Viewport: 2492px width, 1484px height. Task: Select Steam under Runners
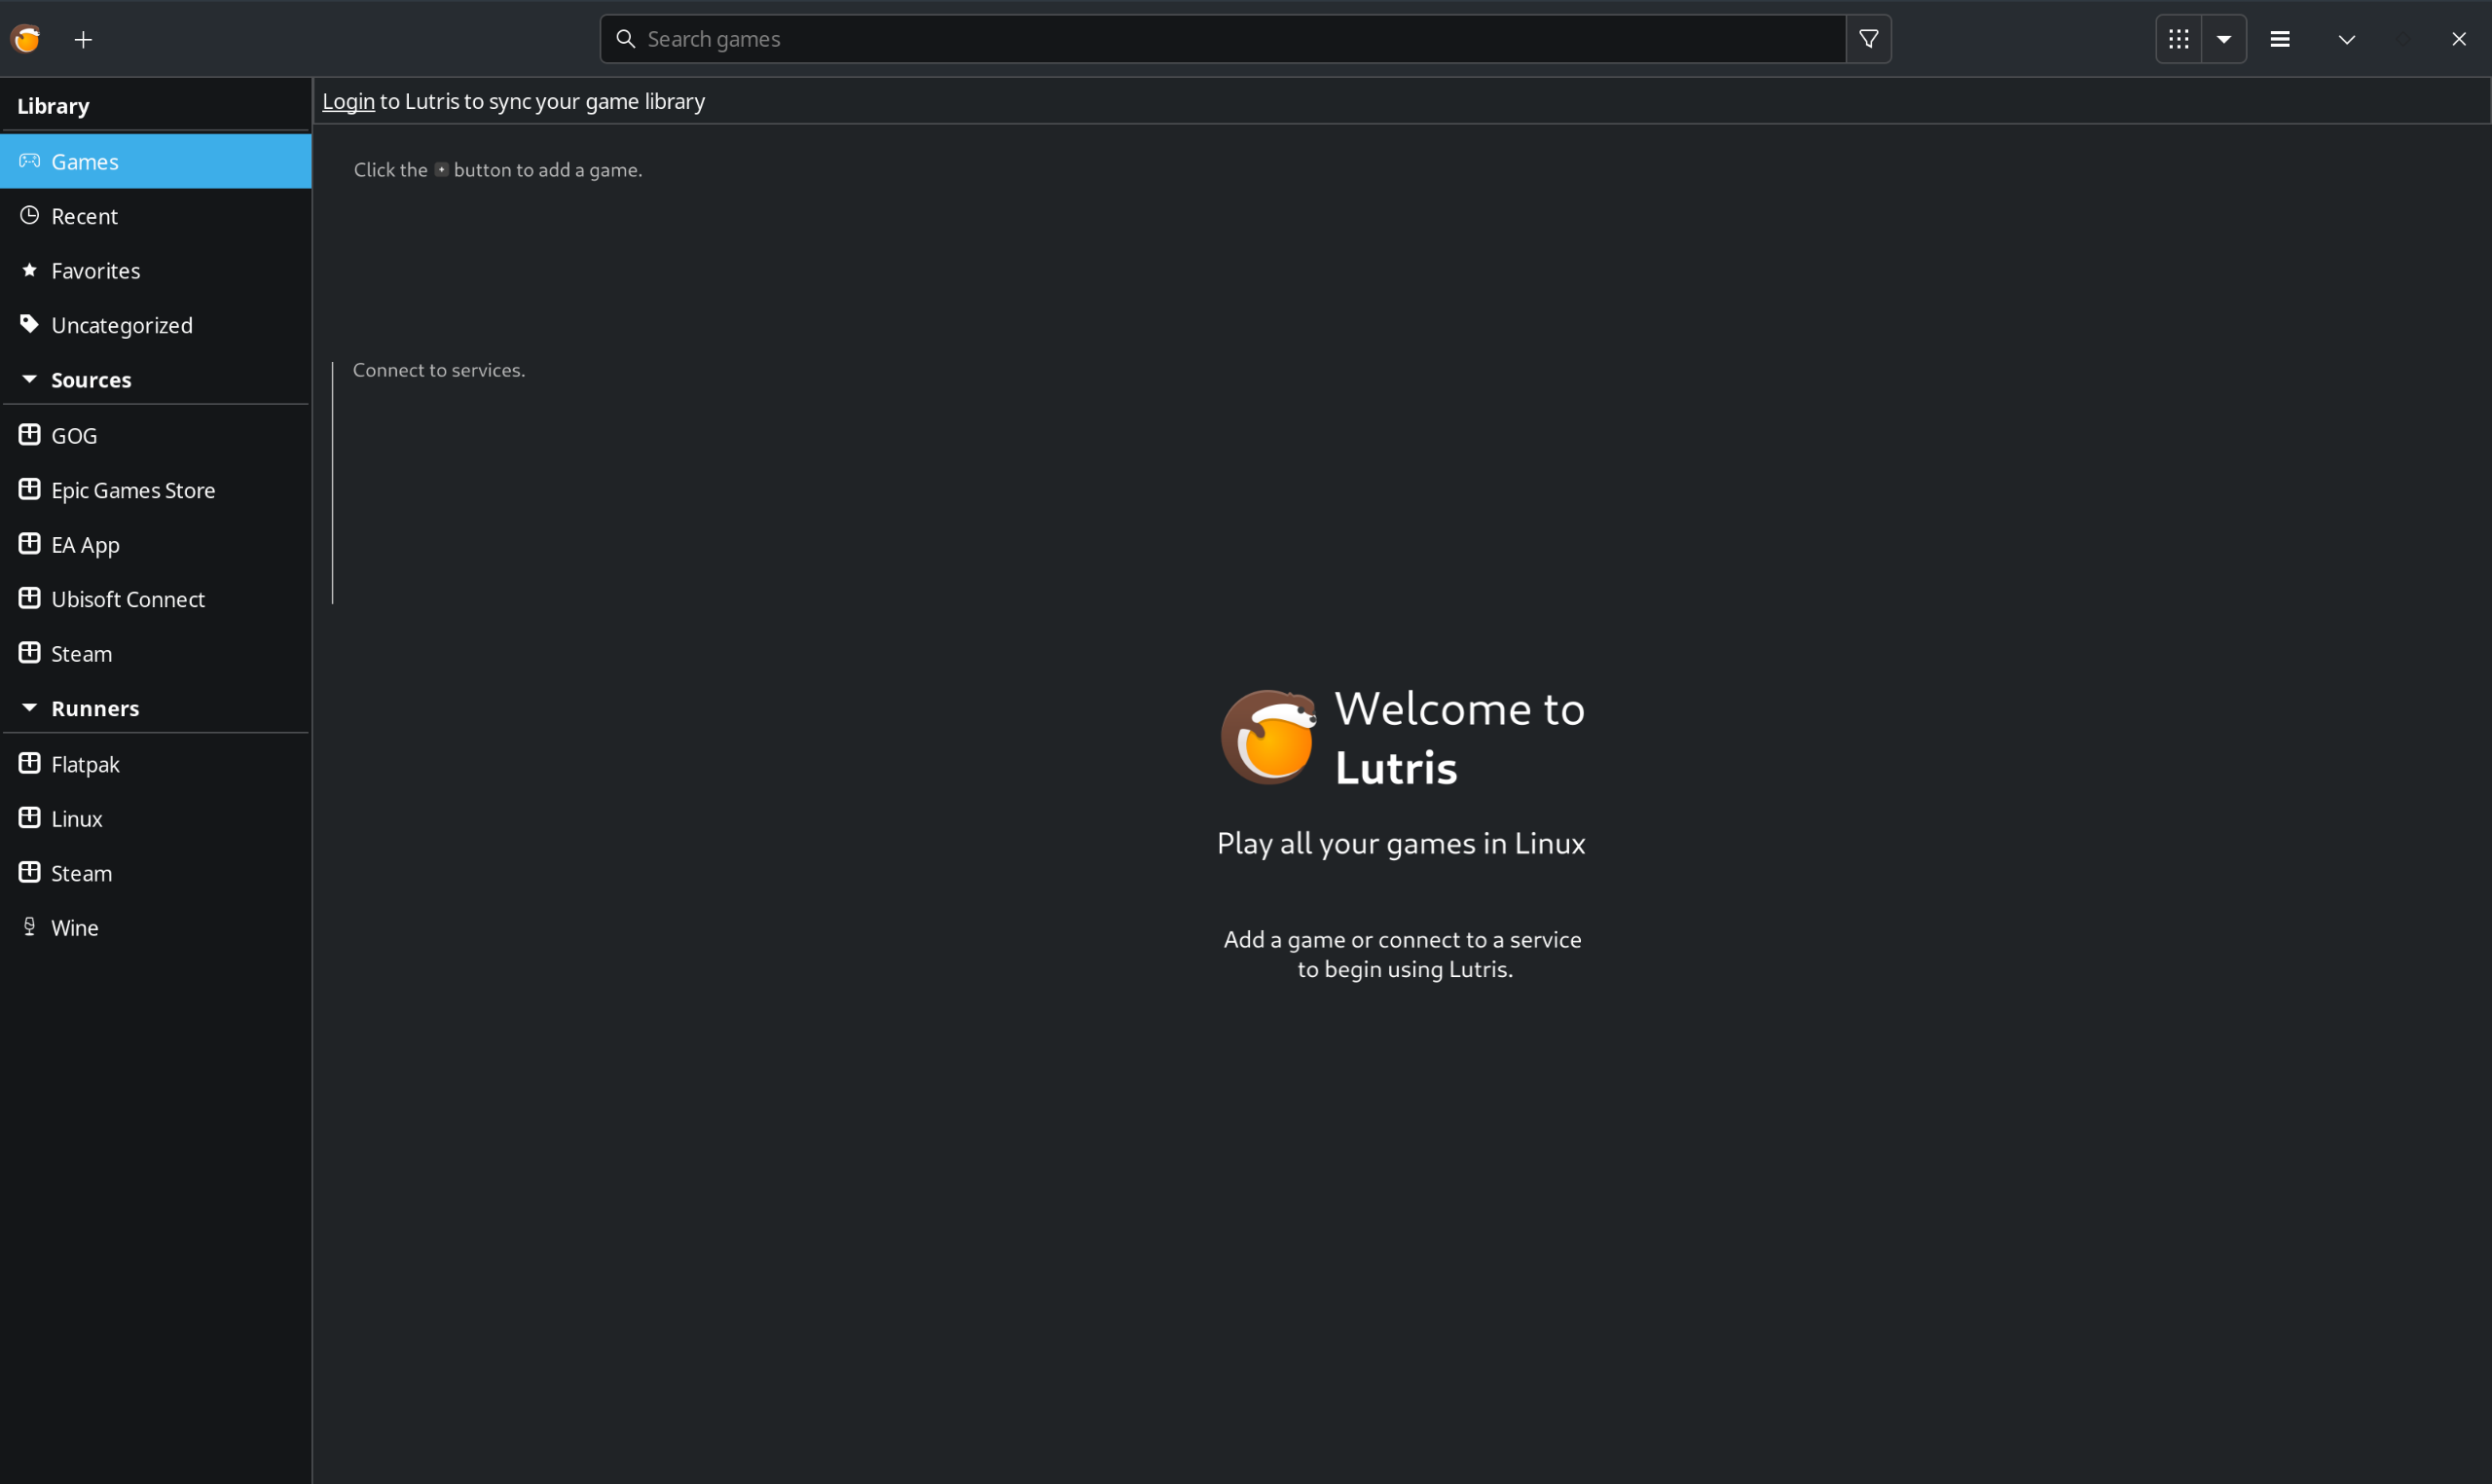pyautogui.click(x=156, y=873)
